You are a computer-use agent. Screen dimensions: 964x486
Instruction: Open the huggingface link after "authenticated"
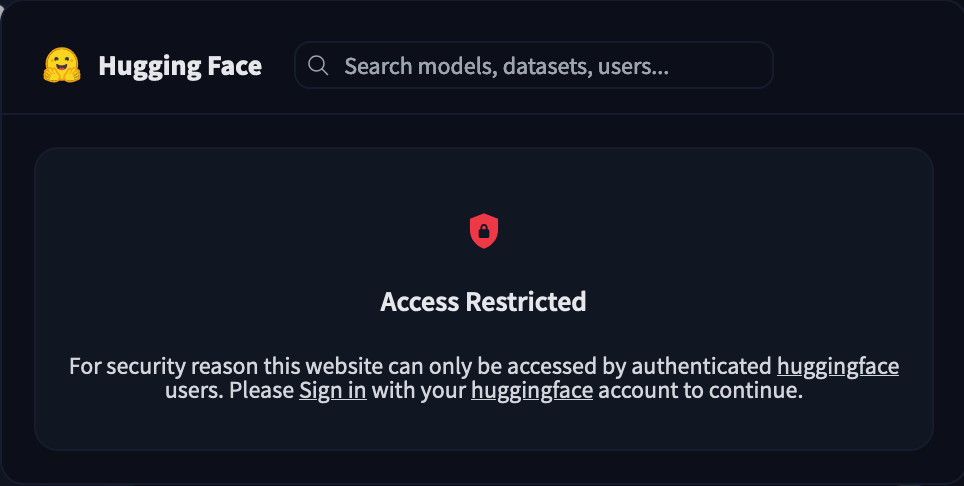tap(837, 366)
